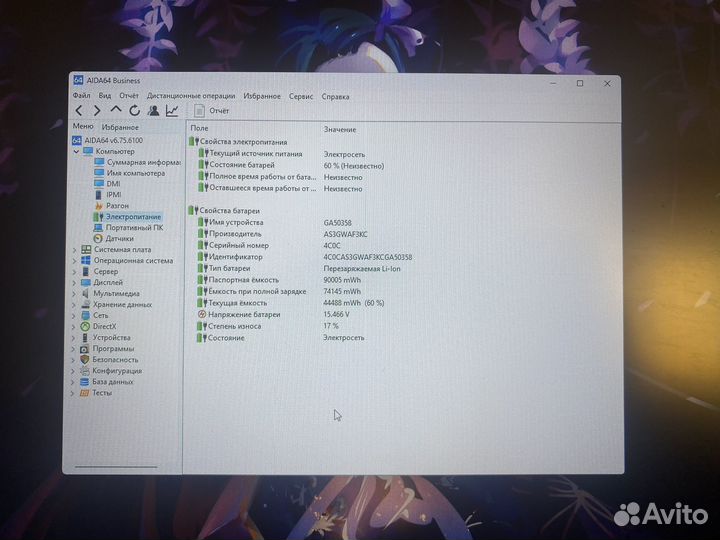Select the Состояние батарей row
The image size is (720, 540).
coord(290,165)
